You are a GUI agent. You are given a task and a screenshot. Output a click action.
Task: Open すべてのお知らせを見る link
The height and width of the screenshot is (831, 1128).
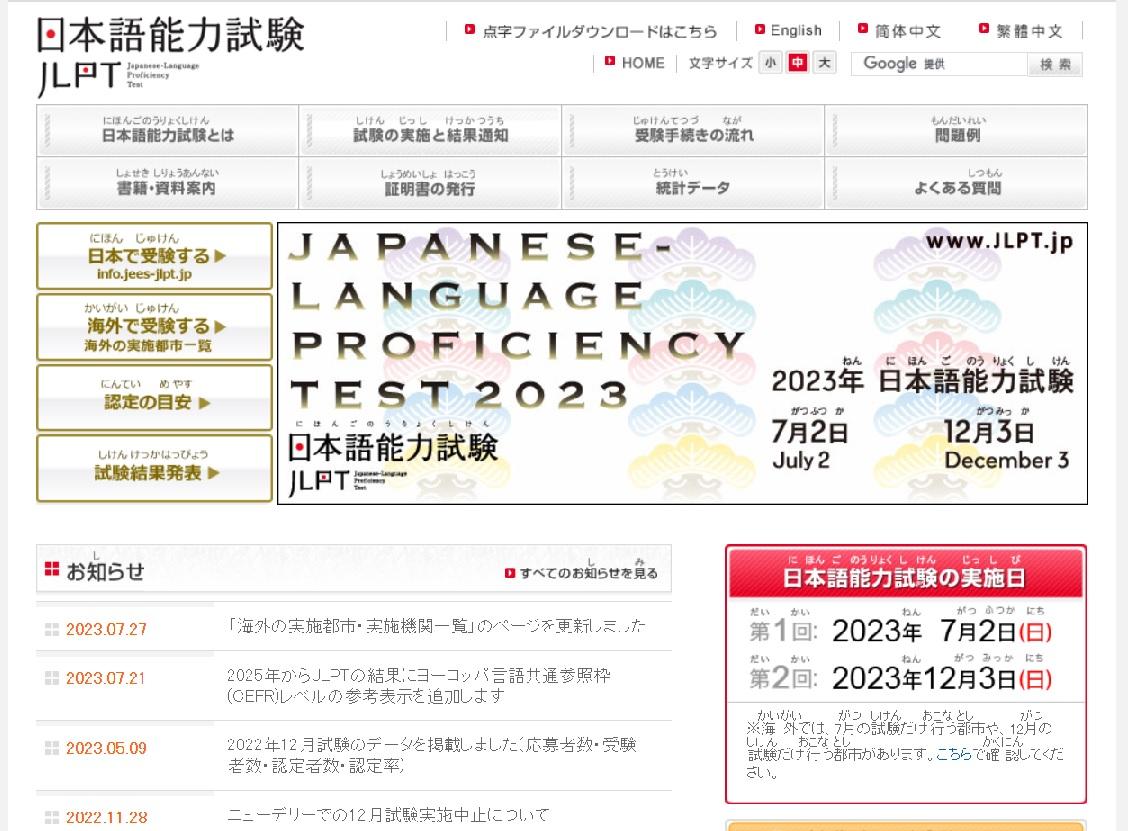(x=588, y=573)
